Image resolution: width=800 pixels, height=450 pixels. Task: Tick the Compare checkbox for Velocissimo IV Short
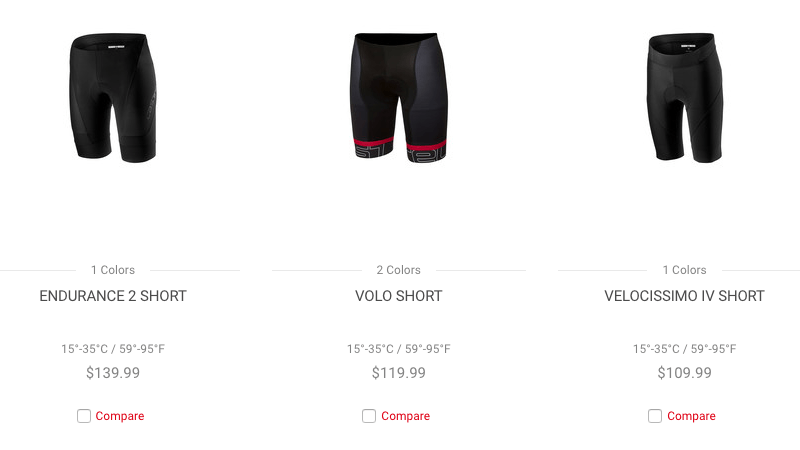pos(655,416)
